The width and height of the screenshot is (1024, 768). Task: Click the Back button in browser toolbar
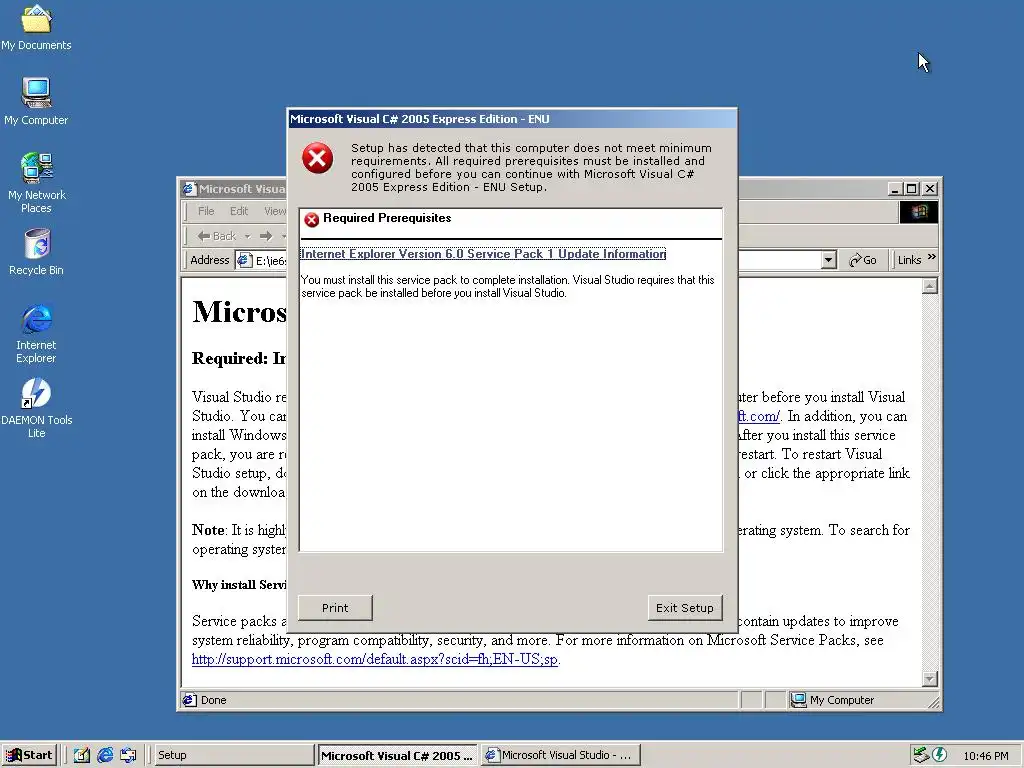click(x=217, y=236)
